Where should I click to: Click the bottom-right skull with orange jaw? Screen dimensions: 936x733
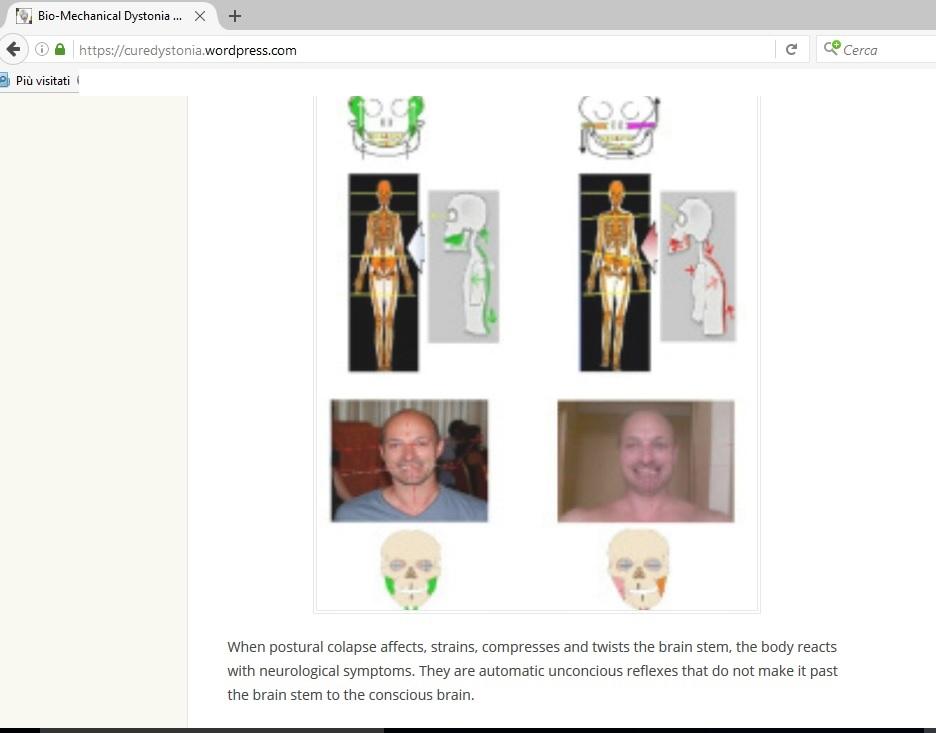coord(638,569)
